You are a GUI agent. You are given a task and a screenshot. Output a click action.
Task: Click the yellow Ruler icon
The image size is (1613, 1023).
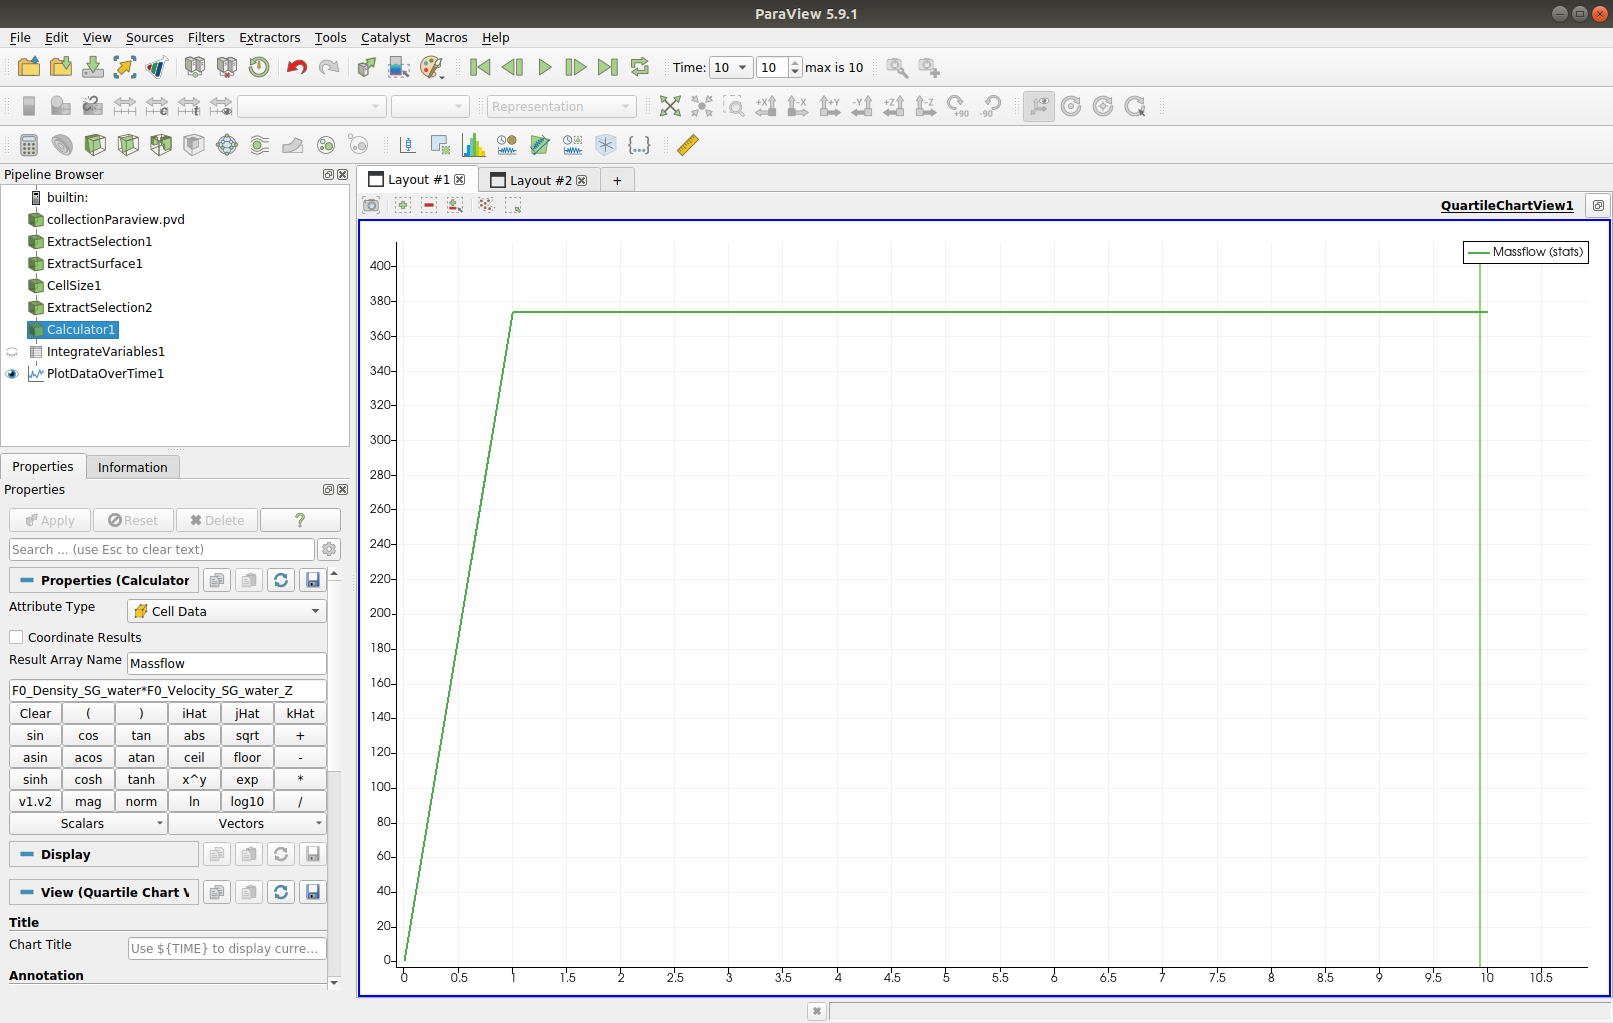tap(688, 145)
